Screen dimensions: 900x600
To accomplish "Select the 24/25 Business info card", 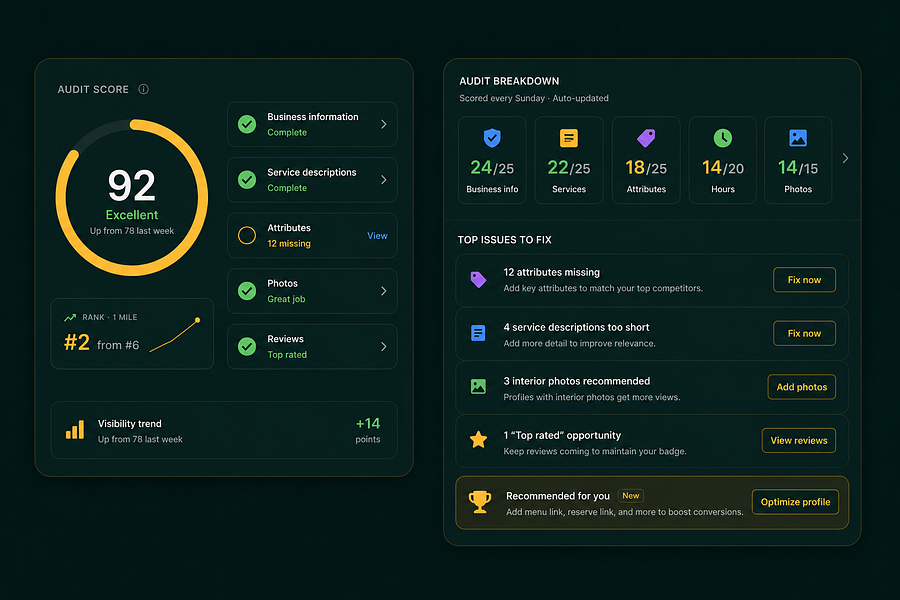I will pos(492,160).
